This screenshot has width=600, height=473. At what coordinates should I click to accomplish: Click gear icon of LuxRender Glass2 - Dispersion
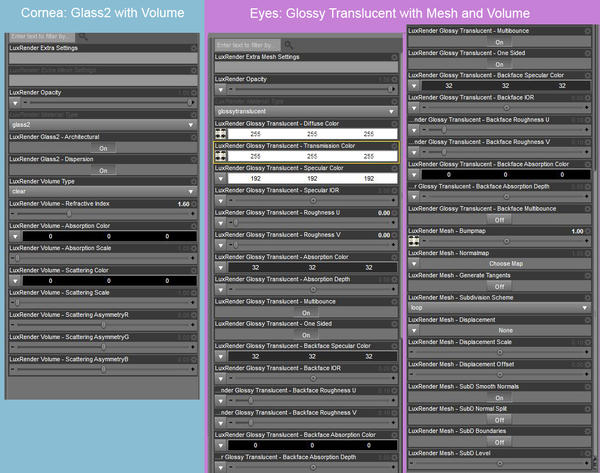[x=194, y=159]
